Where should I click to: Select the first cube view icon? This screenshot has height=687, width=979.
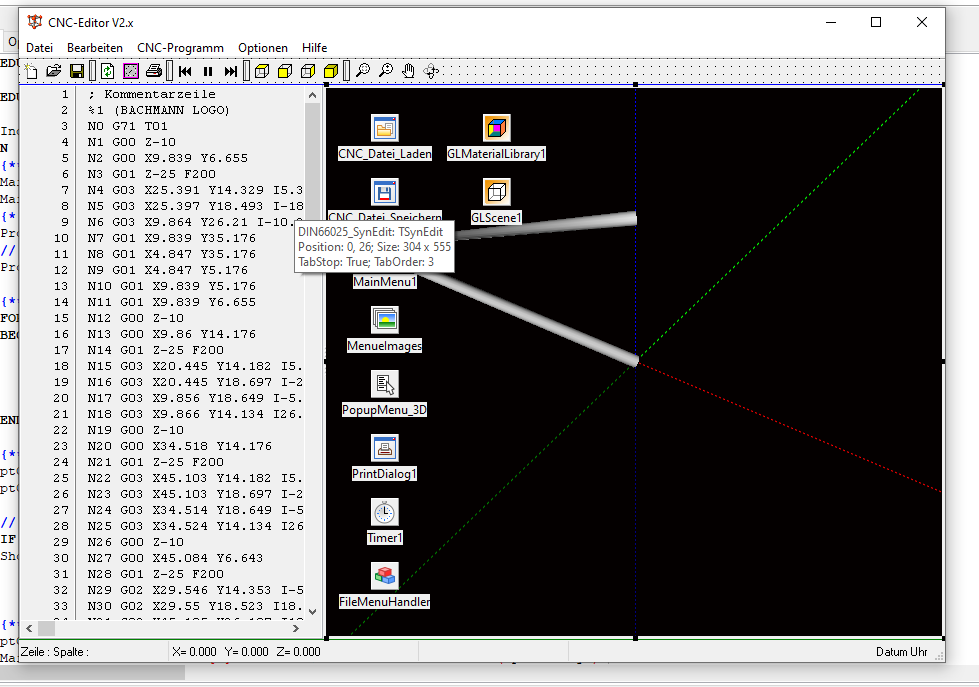(262, 71)
